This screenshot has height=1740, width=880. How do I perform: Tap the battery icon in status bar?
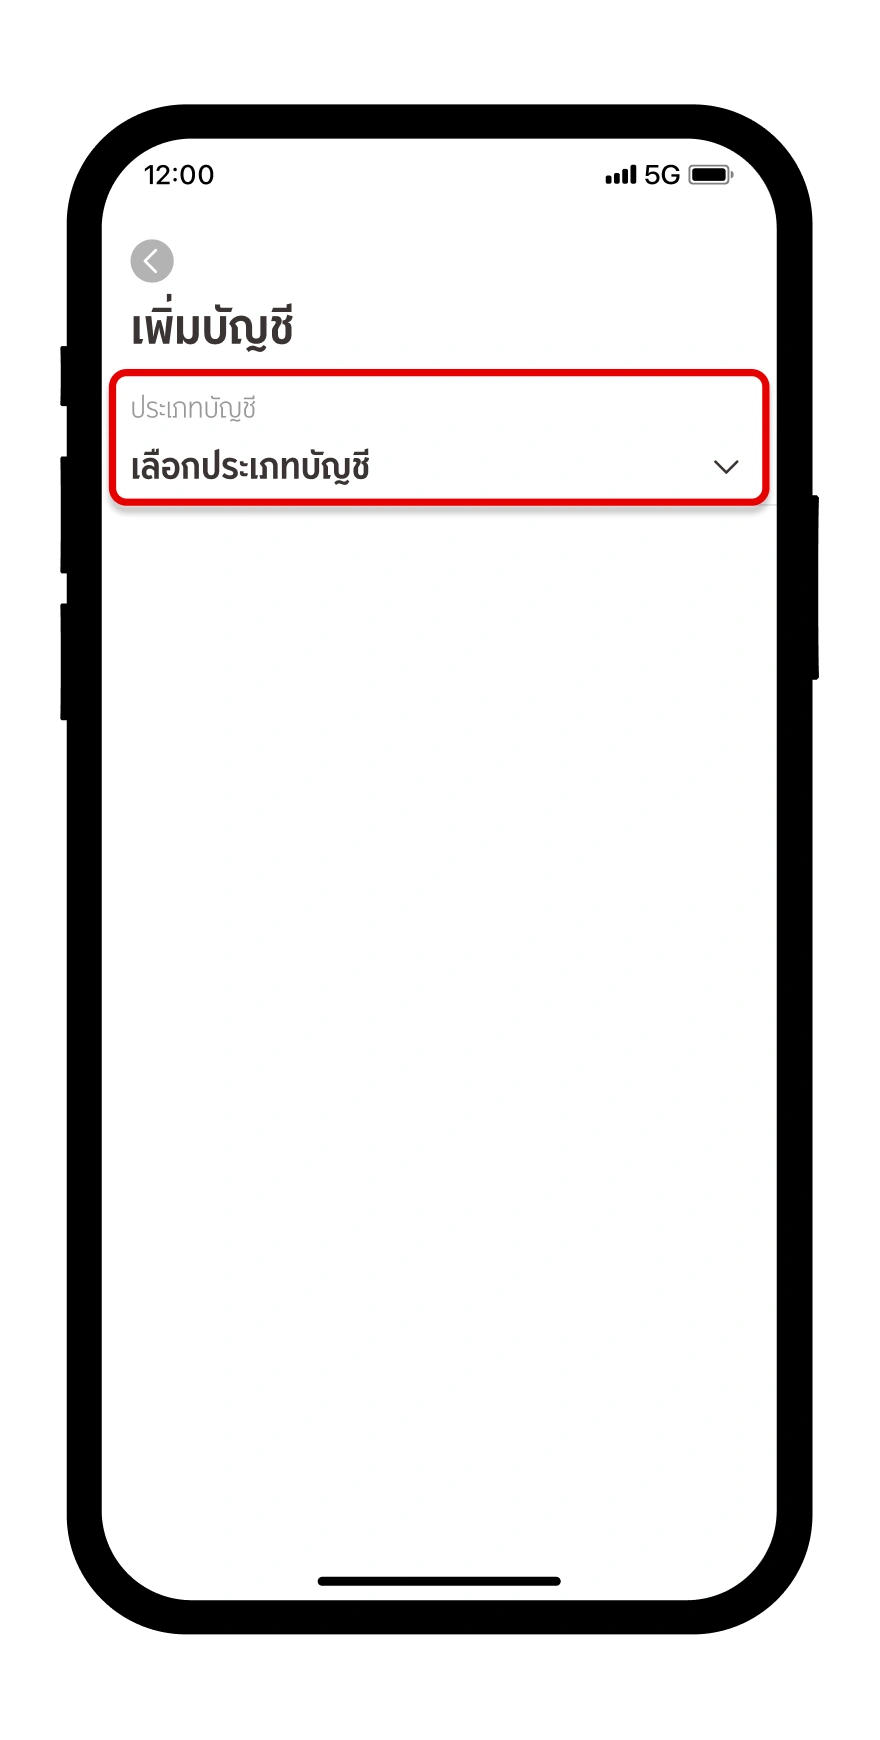pos(711,175)
